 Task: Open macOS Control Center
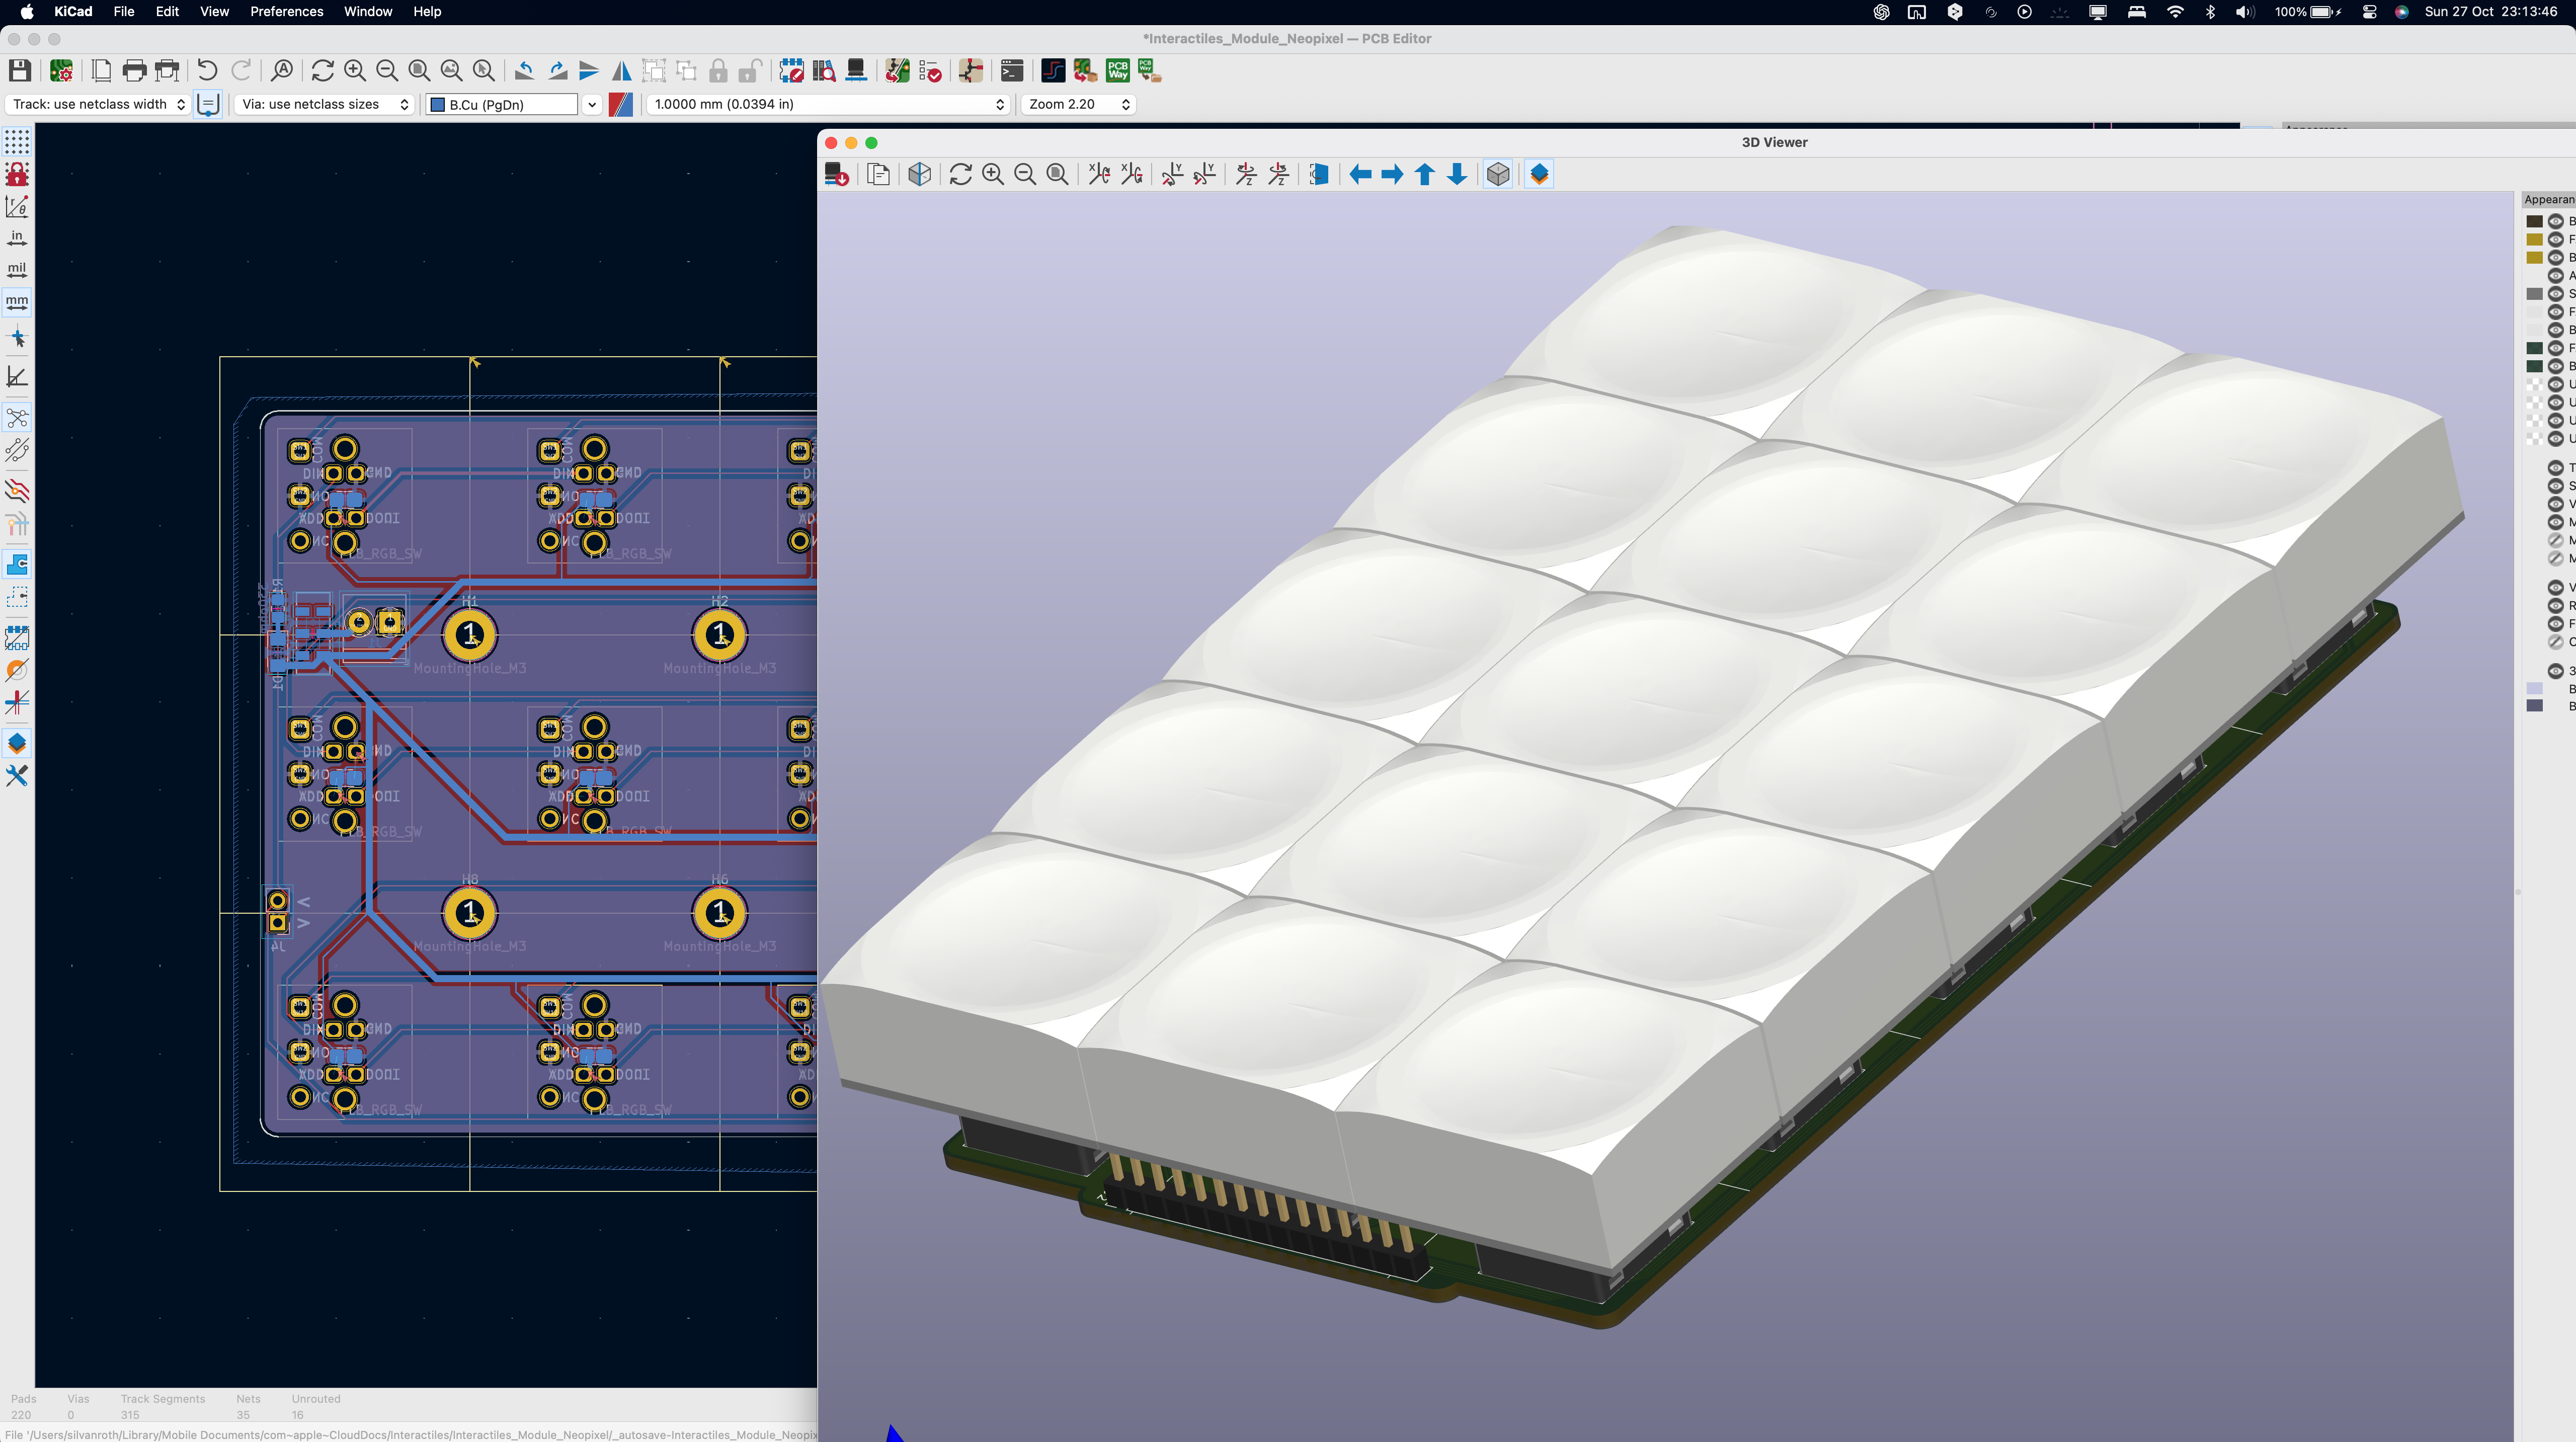pyautogui.click(x=2369, y=11)
